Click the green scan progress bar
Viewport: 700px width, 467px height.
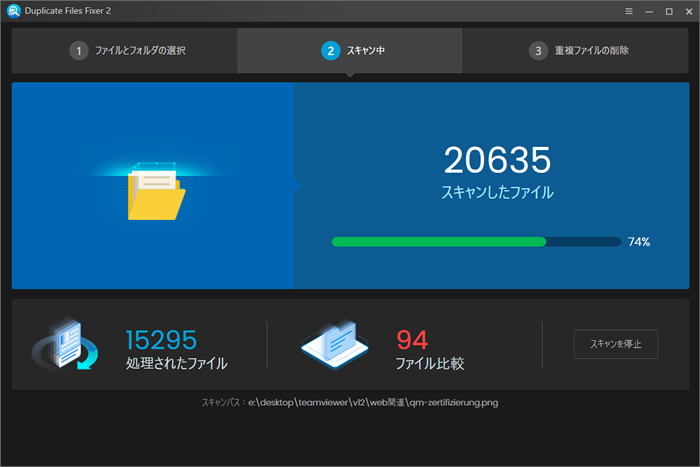click(x=476, y=242)
